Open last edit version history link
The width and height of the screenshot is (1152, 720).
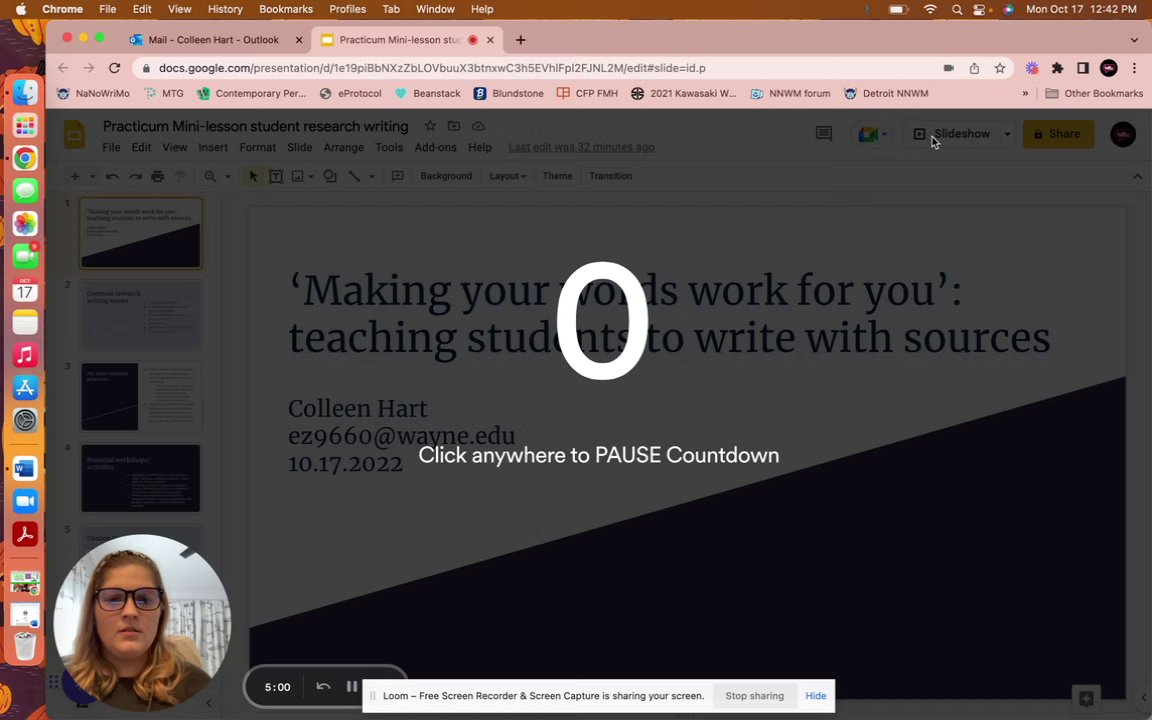581,147
